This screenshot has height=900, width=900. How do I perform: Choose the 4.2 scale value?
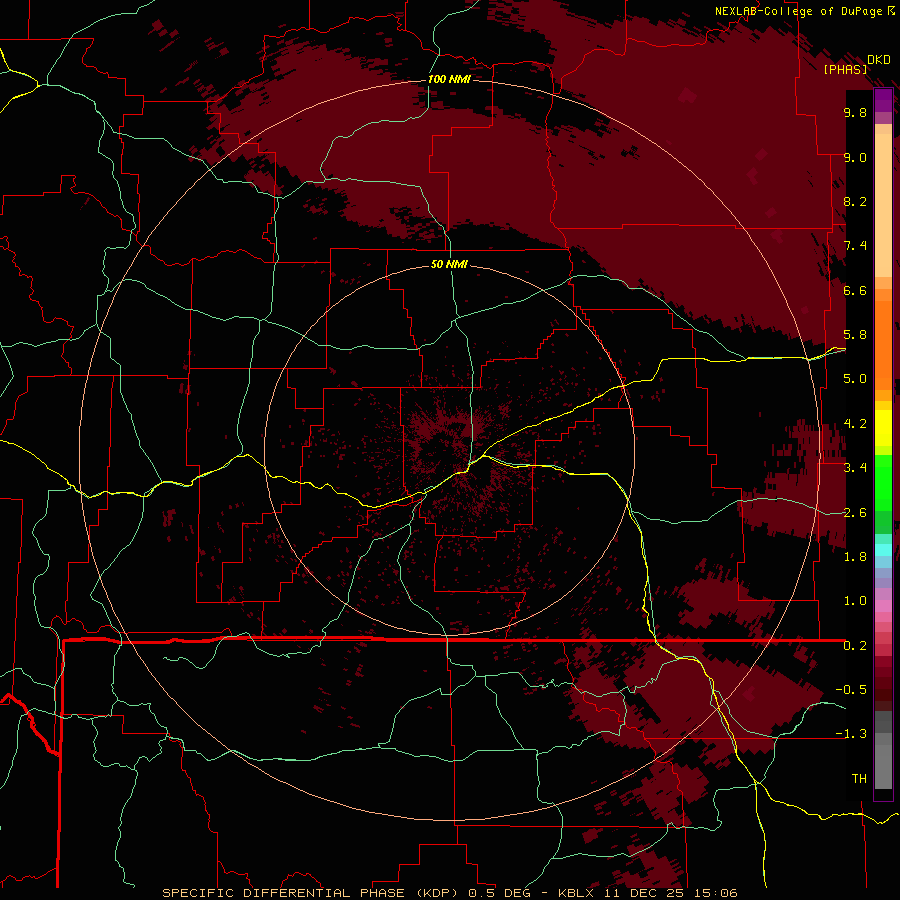coord(855,424)
